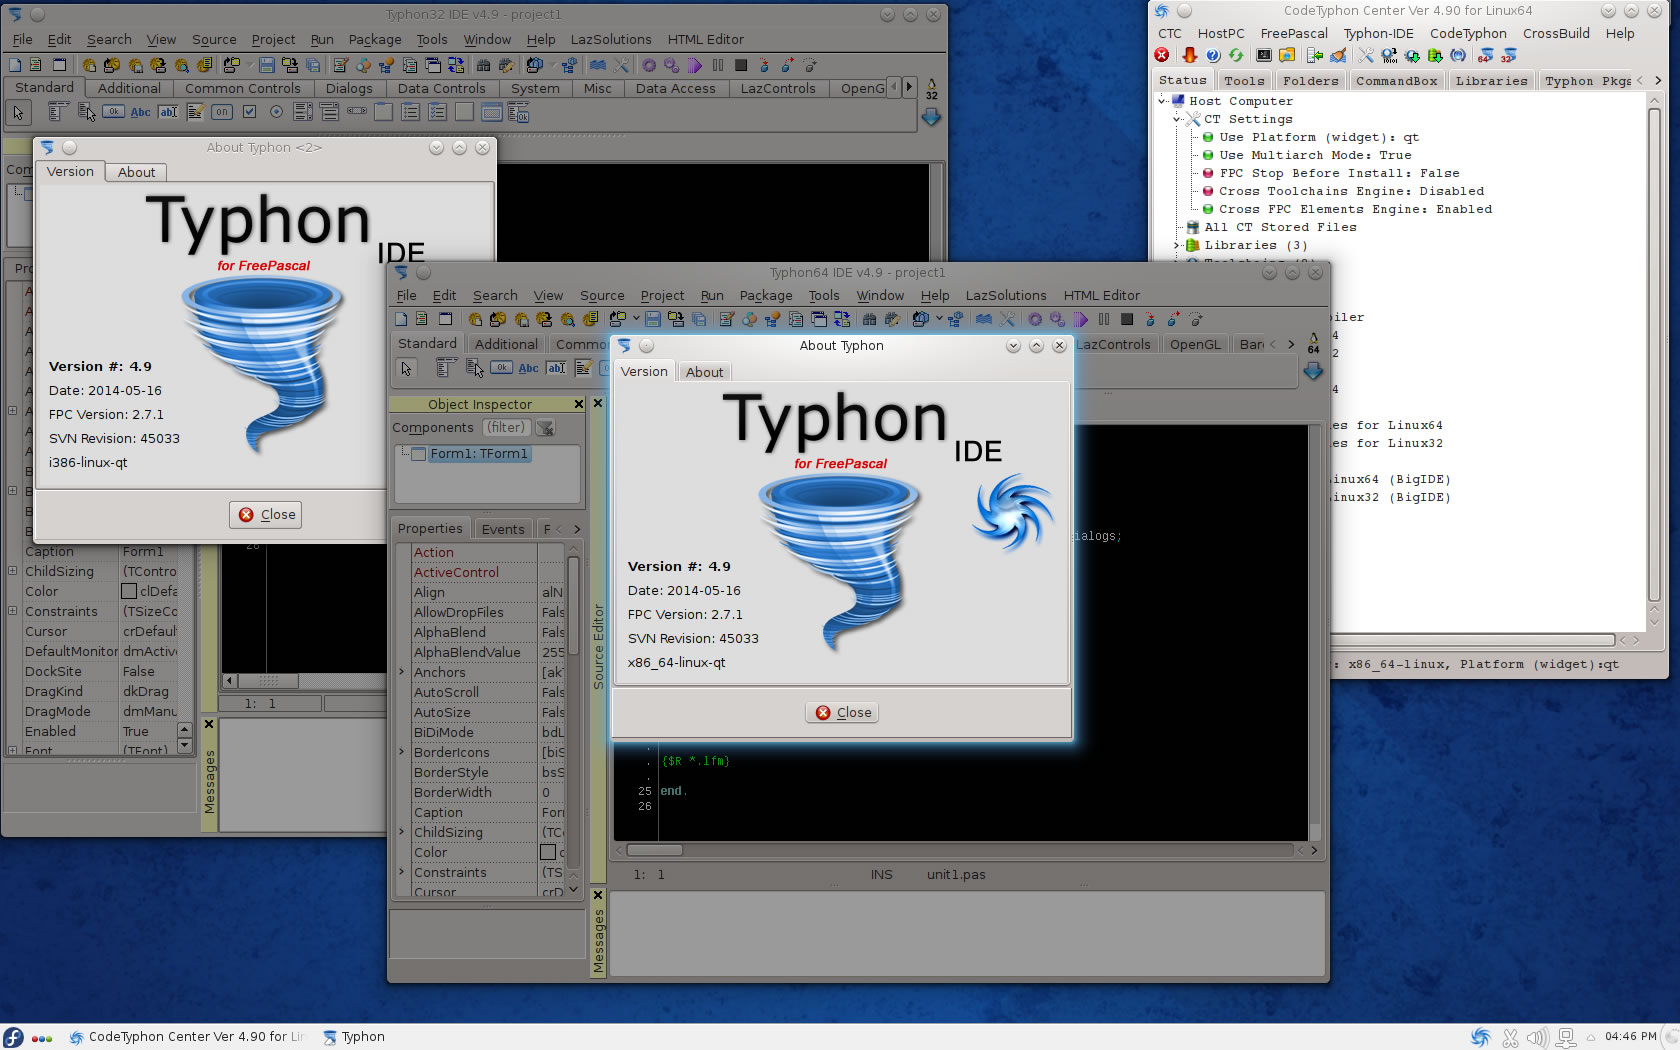The image size is (1680, 1050).
Task: Open LazSolutions menu in Typhon32 IDE
Action: click(611, 39)
